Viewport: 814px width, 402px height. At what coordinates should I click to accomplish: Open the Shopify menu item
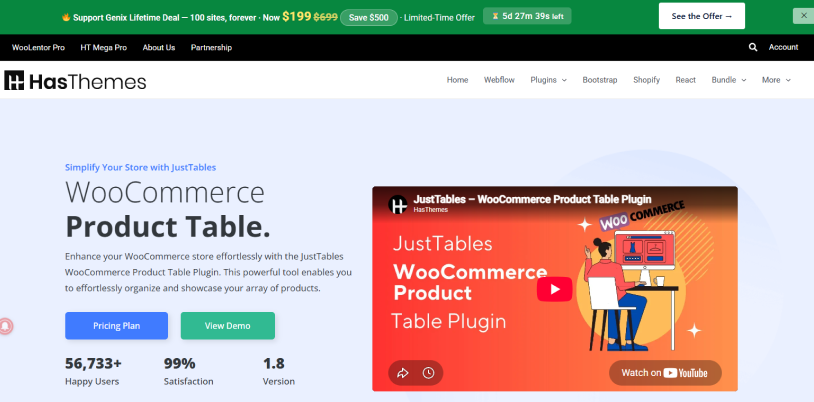tap(646, 80)
